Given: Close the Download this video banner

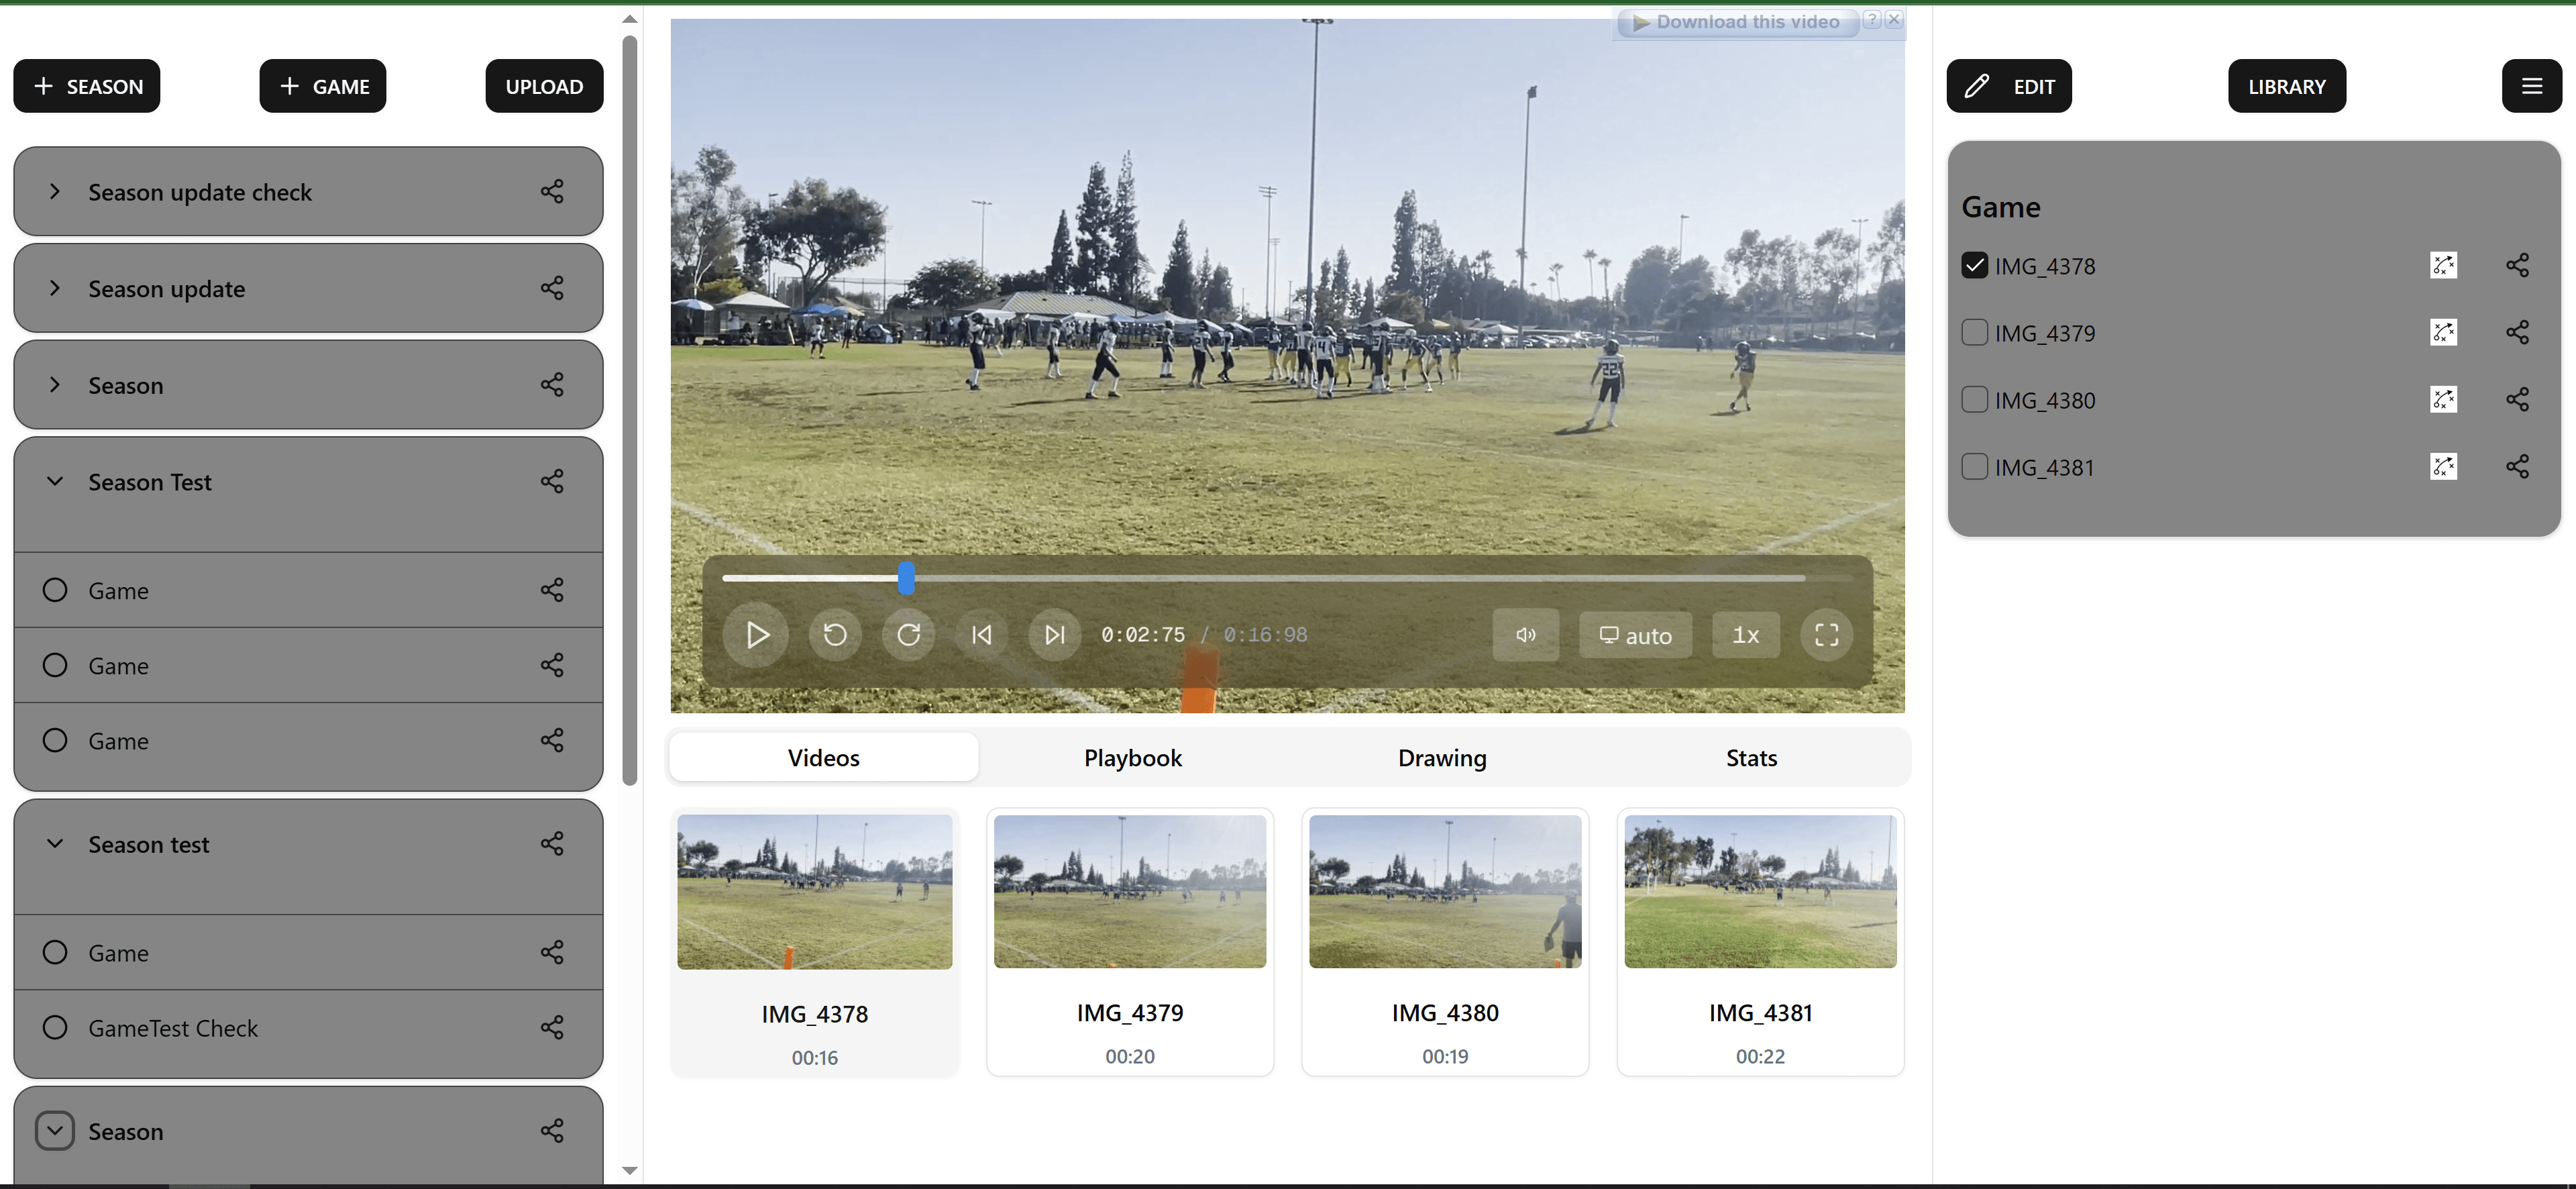Looking at the screenshot, I should point(1894,19).
